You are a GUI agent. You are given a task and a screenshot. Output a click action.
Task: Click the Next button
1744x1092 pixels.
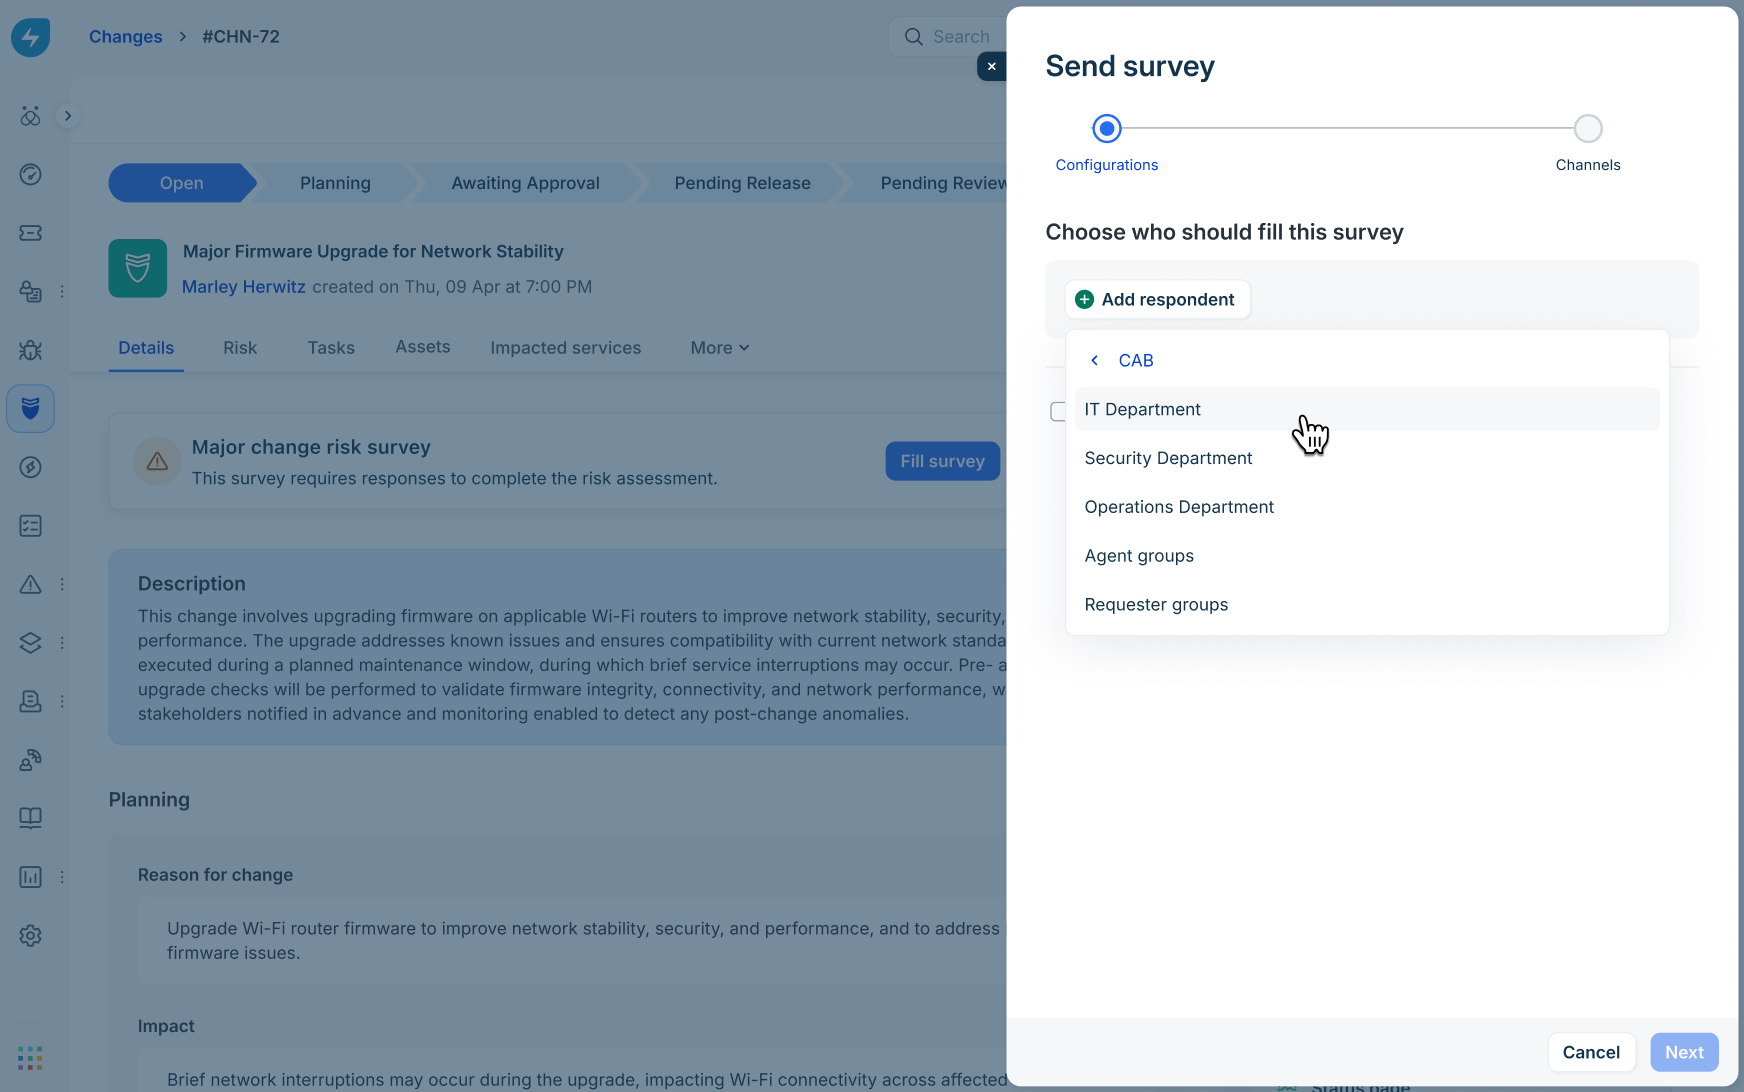pyautogui.click(x=1684, y=1052)
